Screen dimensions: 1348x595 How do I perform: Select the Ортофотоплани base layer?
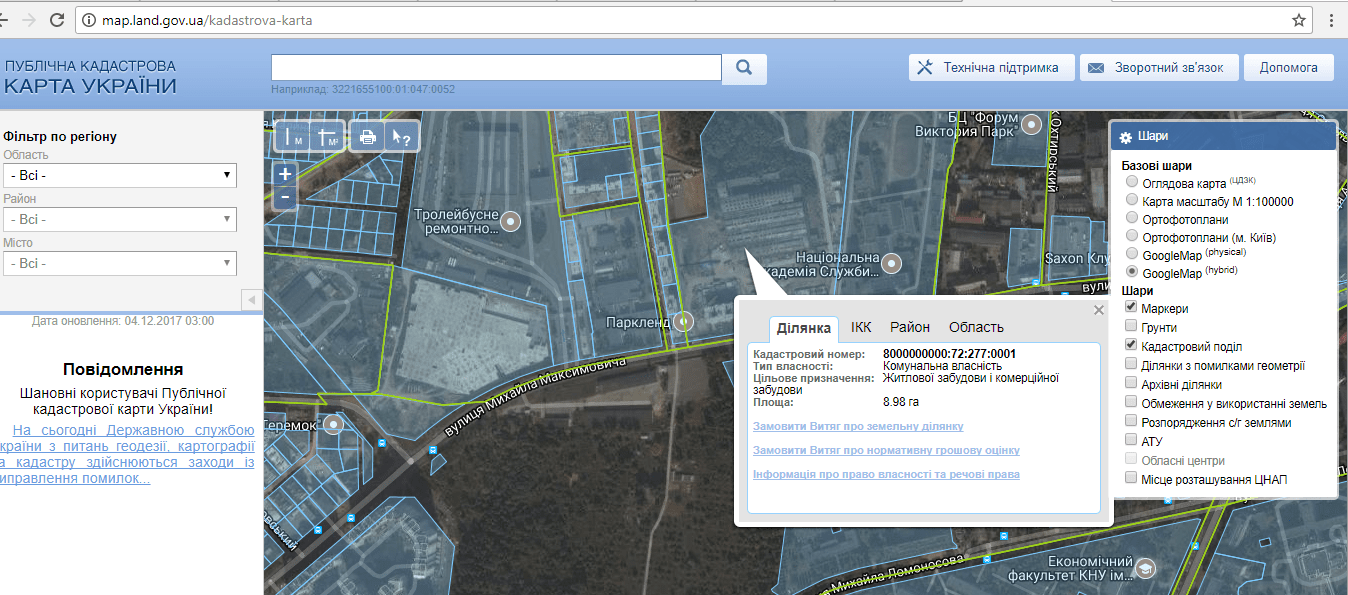click(1132, 219)
